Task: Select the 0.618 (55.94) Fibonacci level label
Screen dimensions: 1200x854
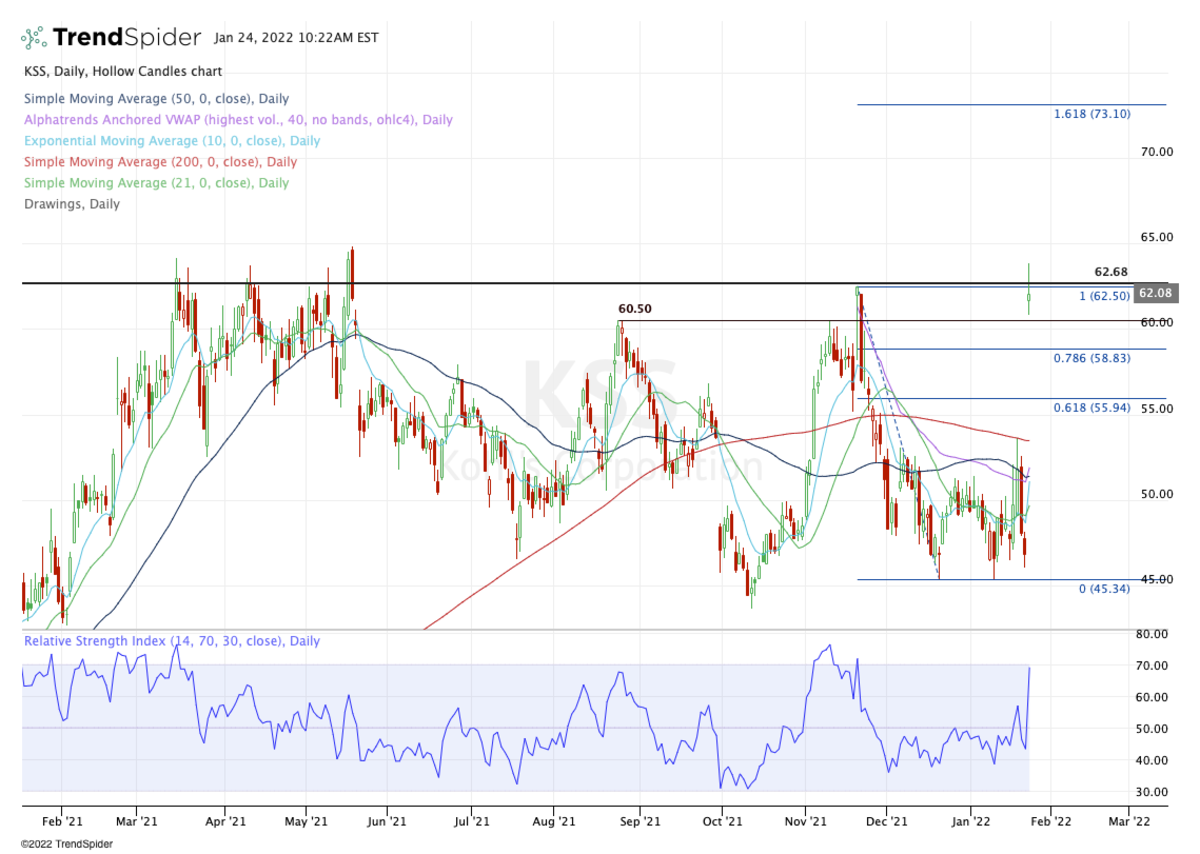Action: [x=1092, y=408]
